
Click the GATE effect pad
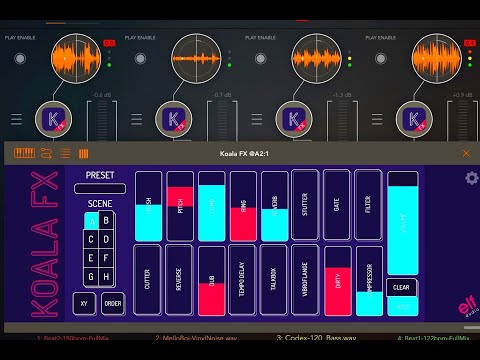[337, 205]
